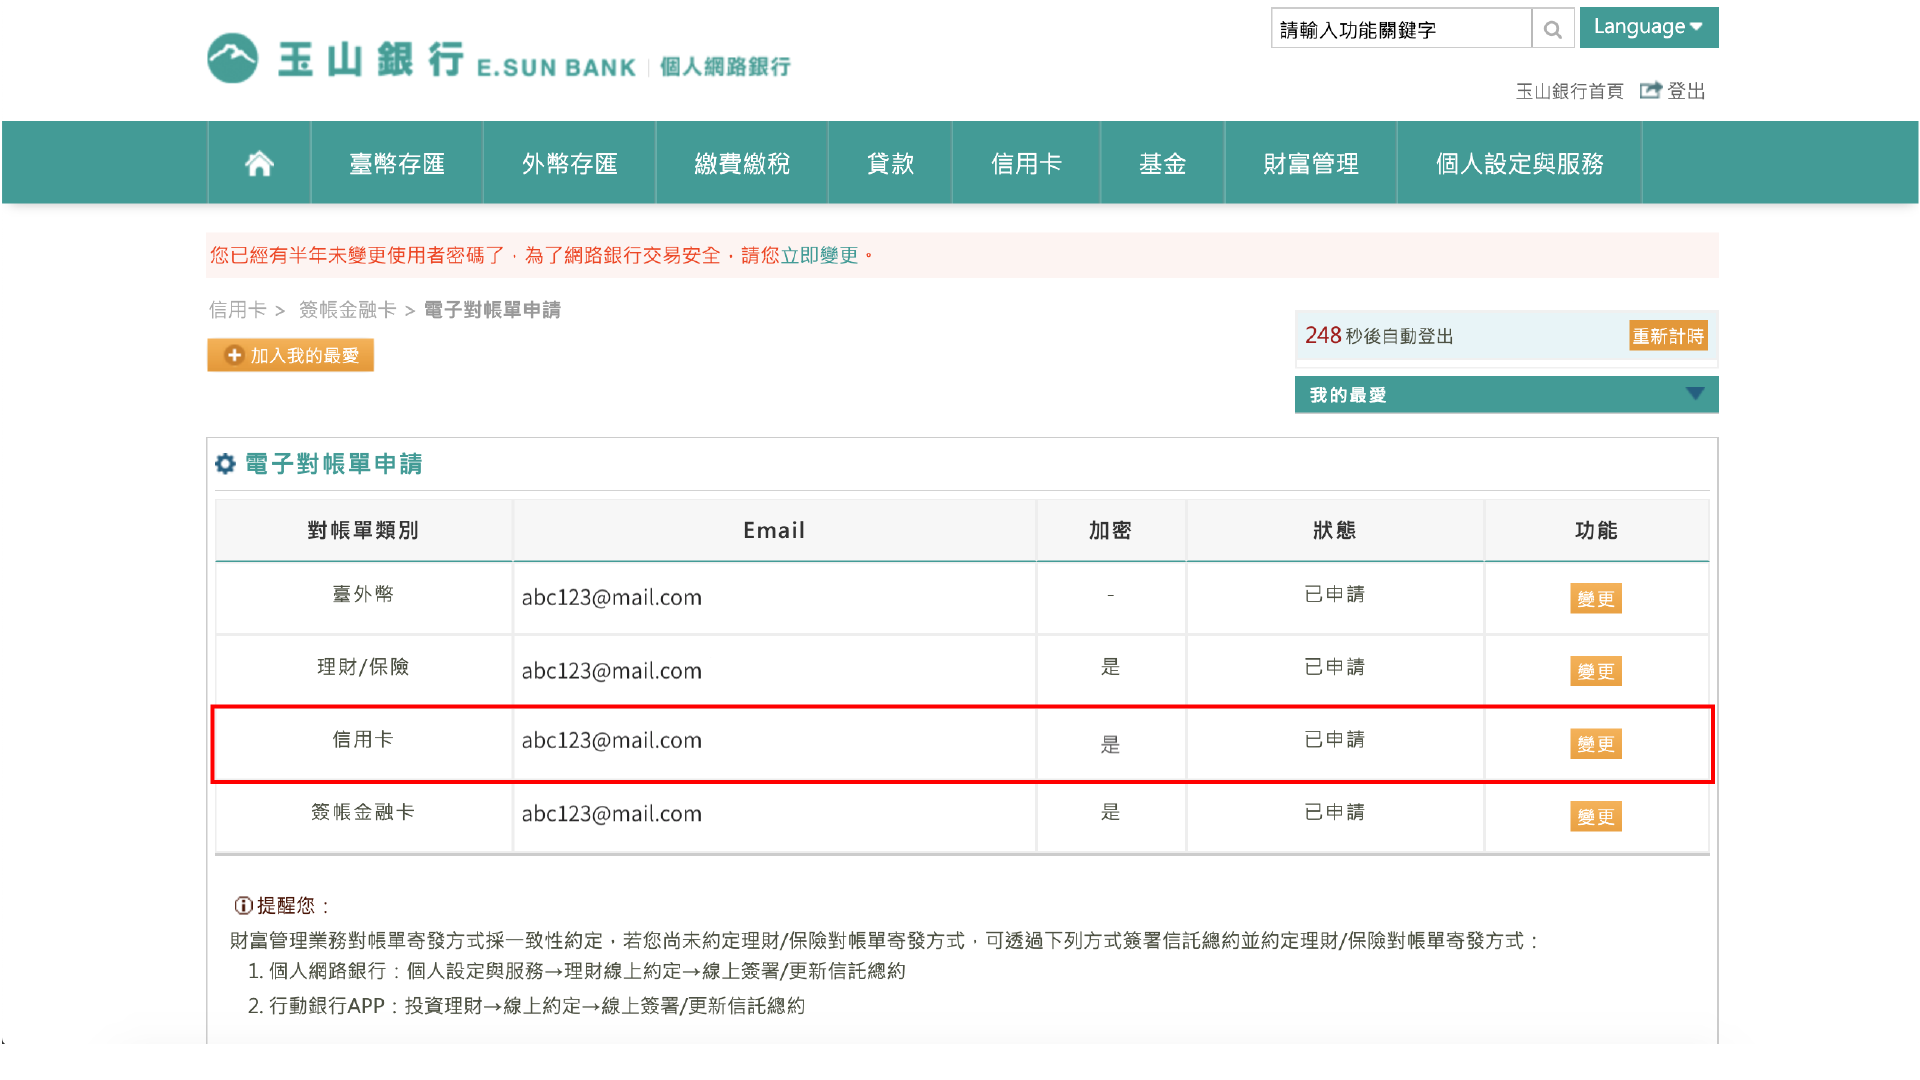1920x1080 pixels.
Task: Select the home icon in navigation bar
Action: click(x=259, y=162)
